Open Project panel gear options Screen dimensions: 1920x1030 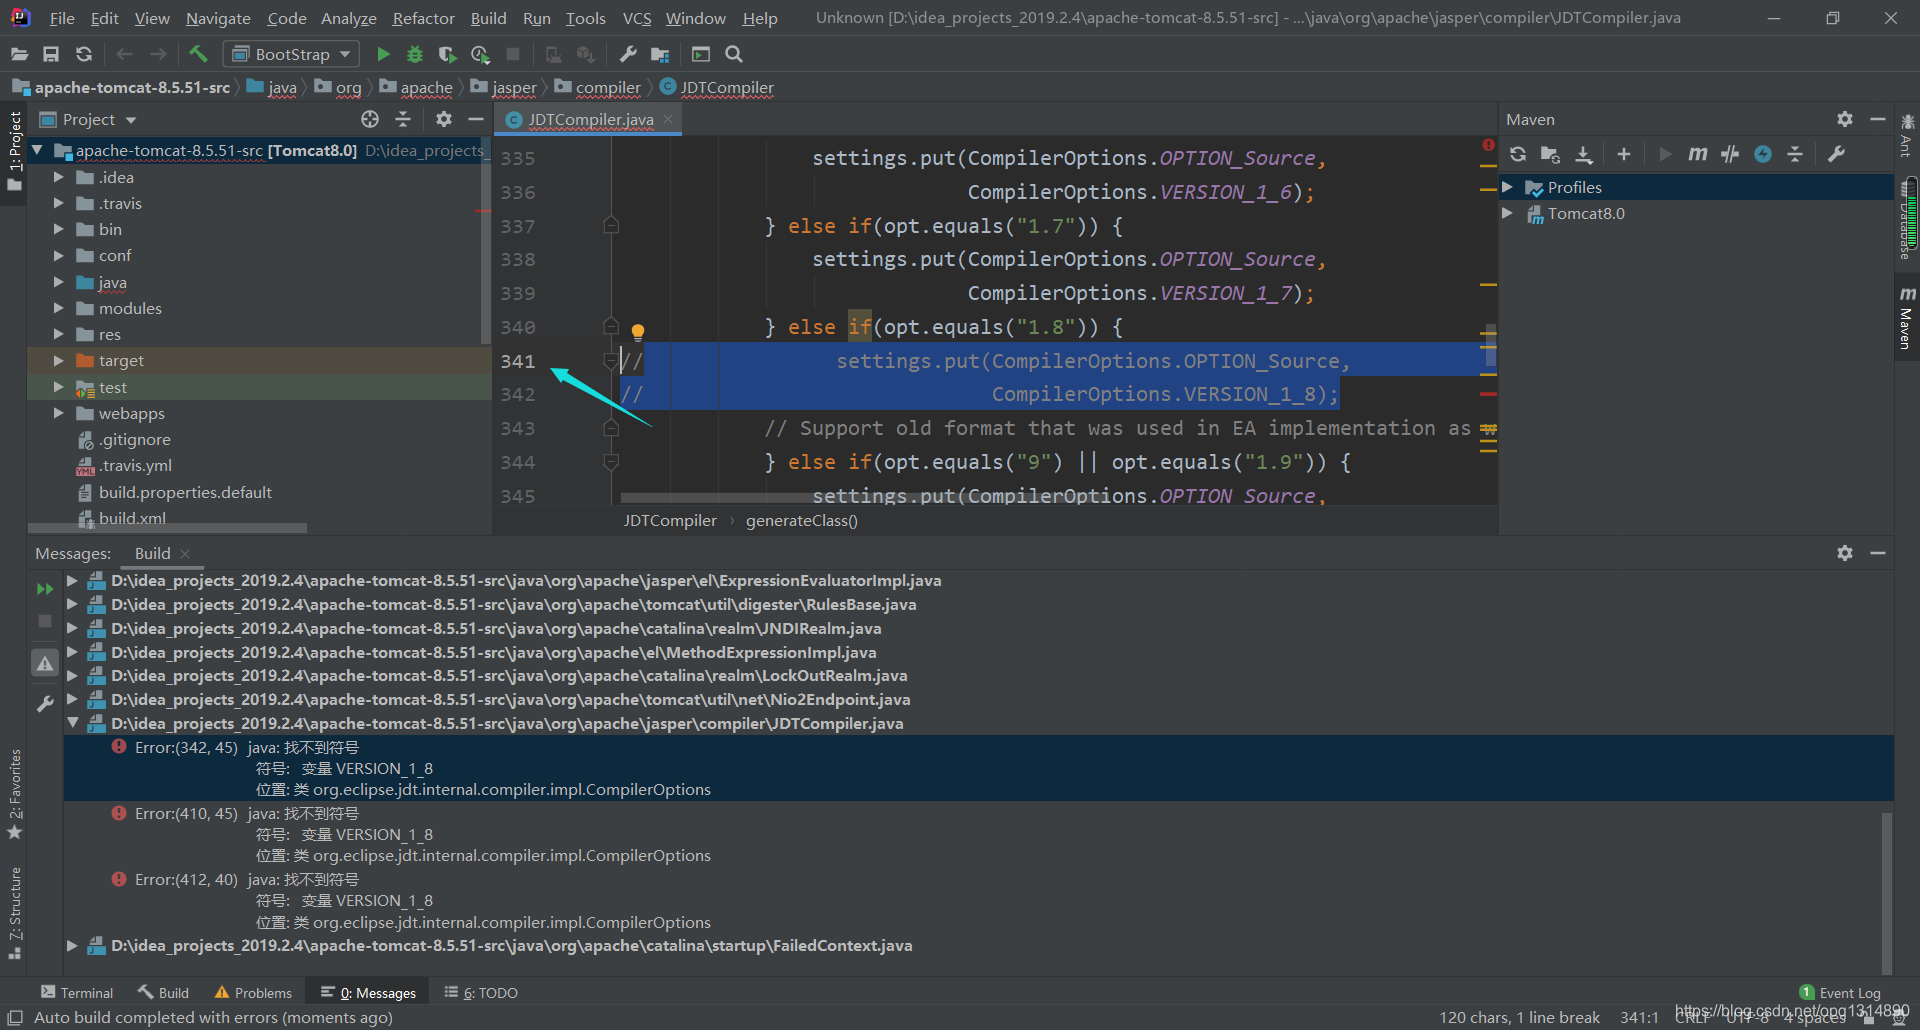pos(444,119)
